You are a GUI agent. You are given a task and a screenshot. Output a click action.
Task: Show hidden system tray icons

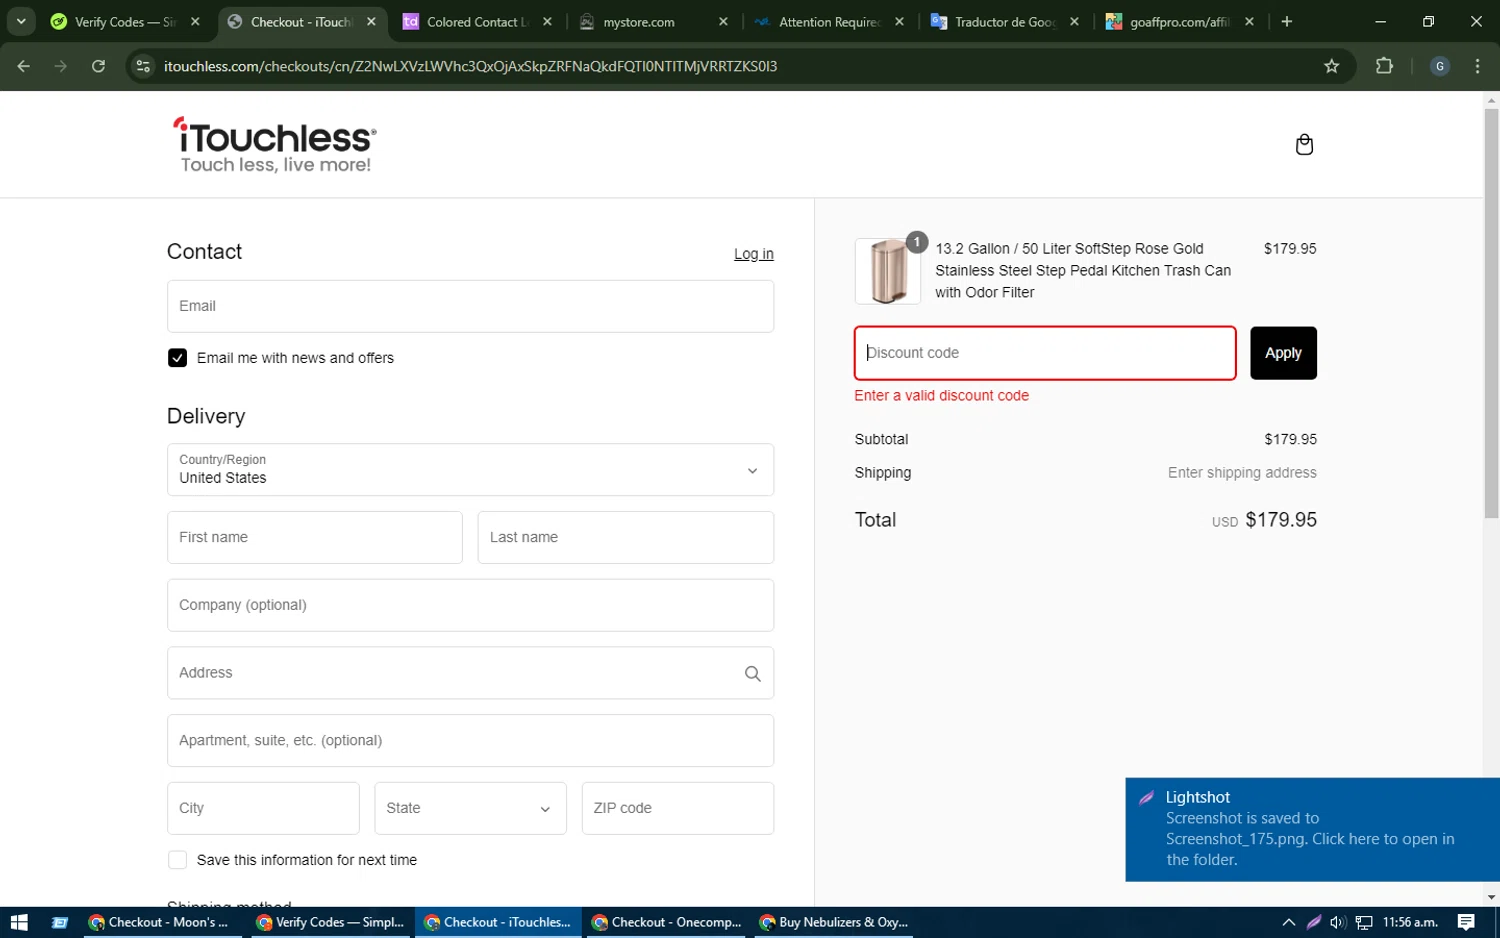point(1288,922)
